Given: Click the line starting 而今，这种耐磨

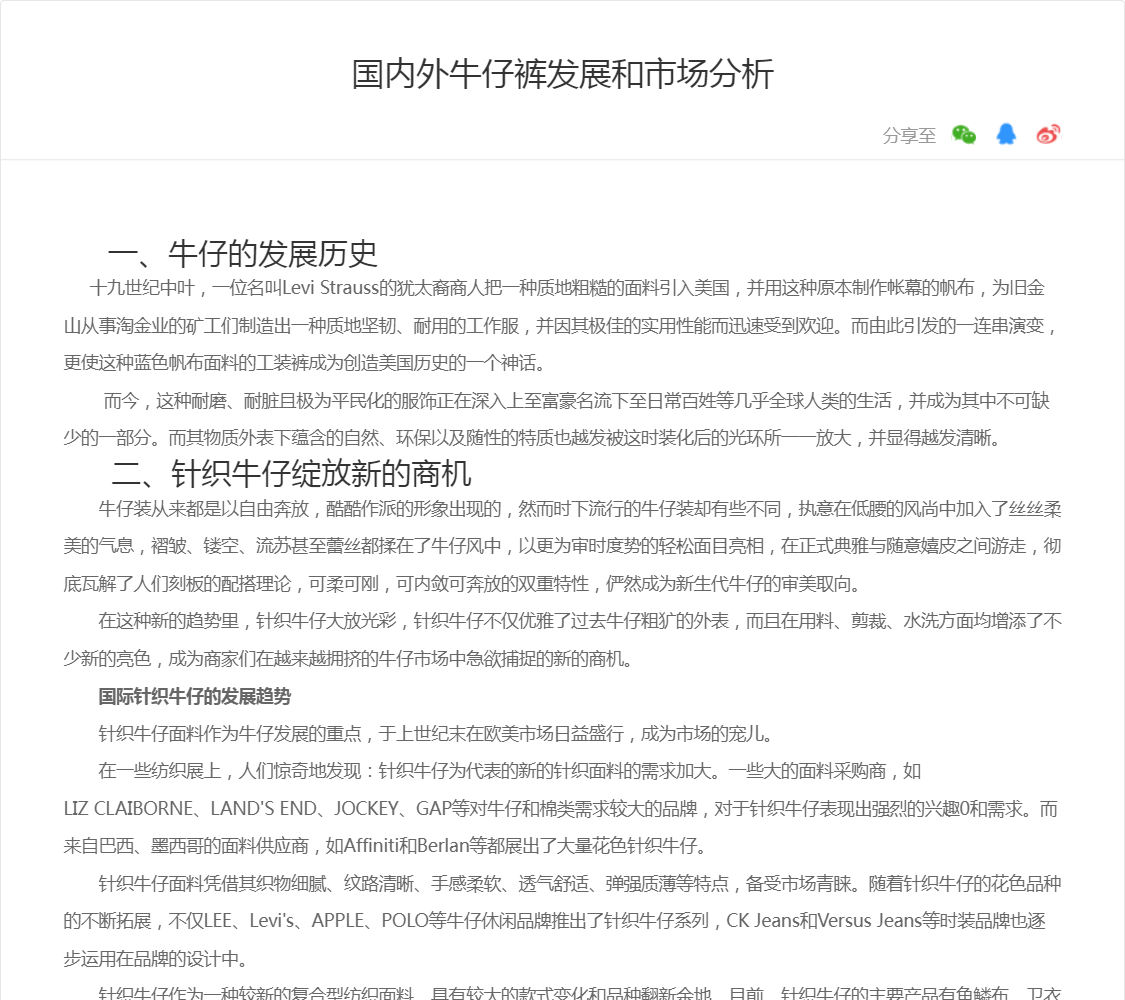Looking at the screenshot, I should click(x=576, y=400).
